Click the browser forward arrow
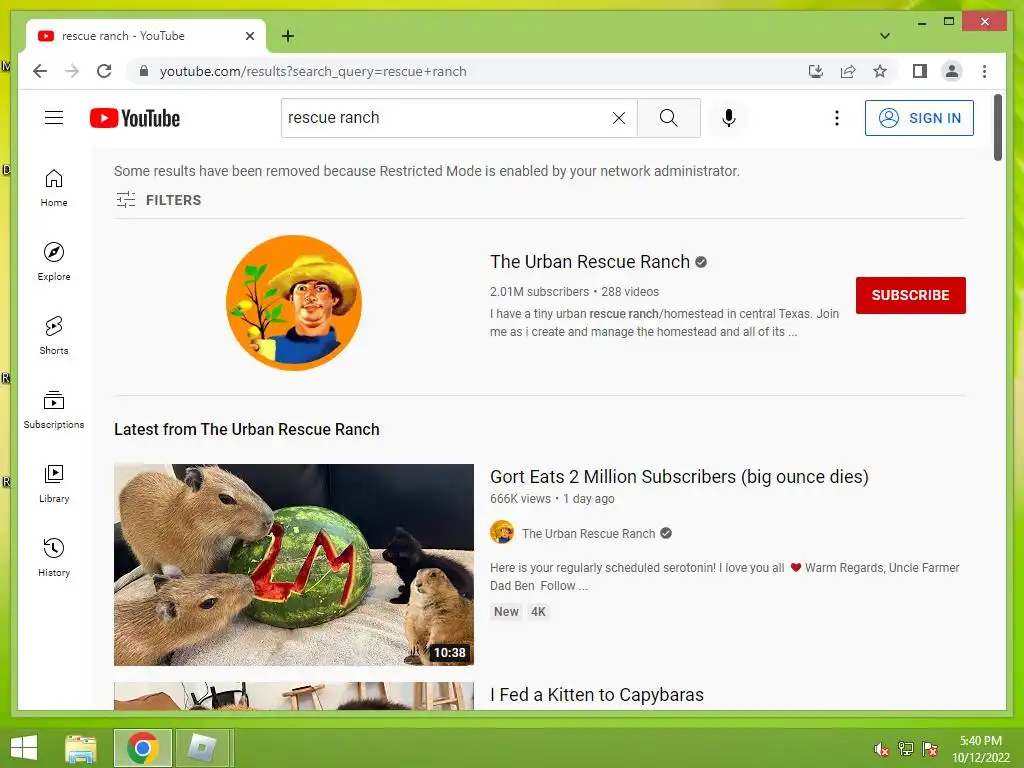The width and height of the screenshot is (1024, 768). (x=72, y=71)
